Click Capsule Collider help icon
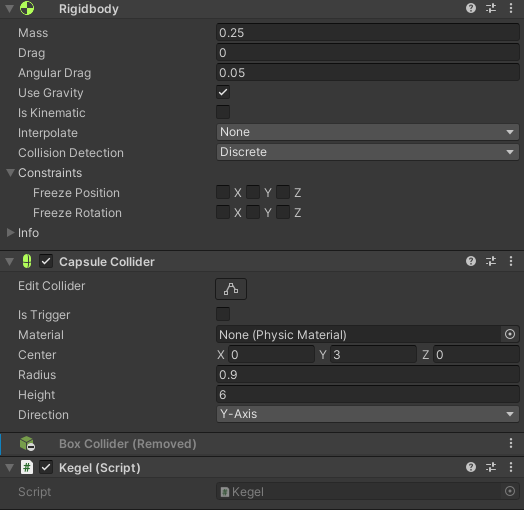Screen dimensions: 524x510 coord(471,261)
